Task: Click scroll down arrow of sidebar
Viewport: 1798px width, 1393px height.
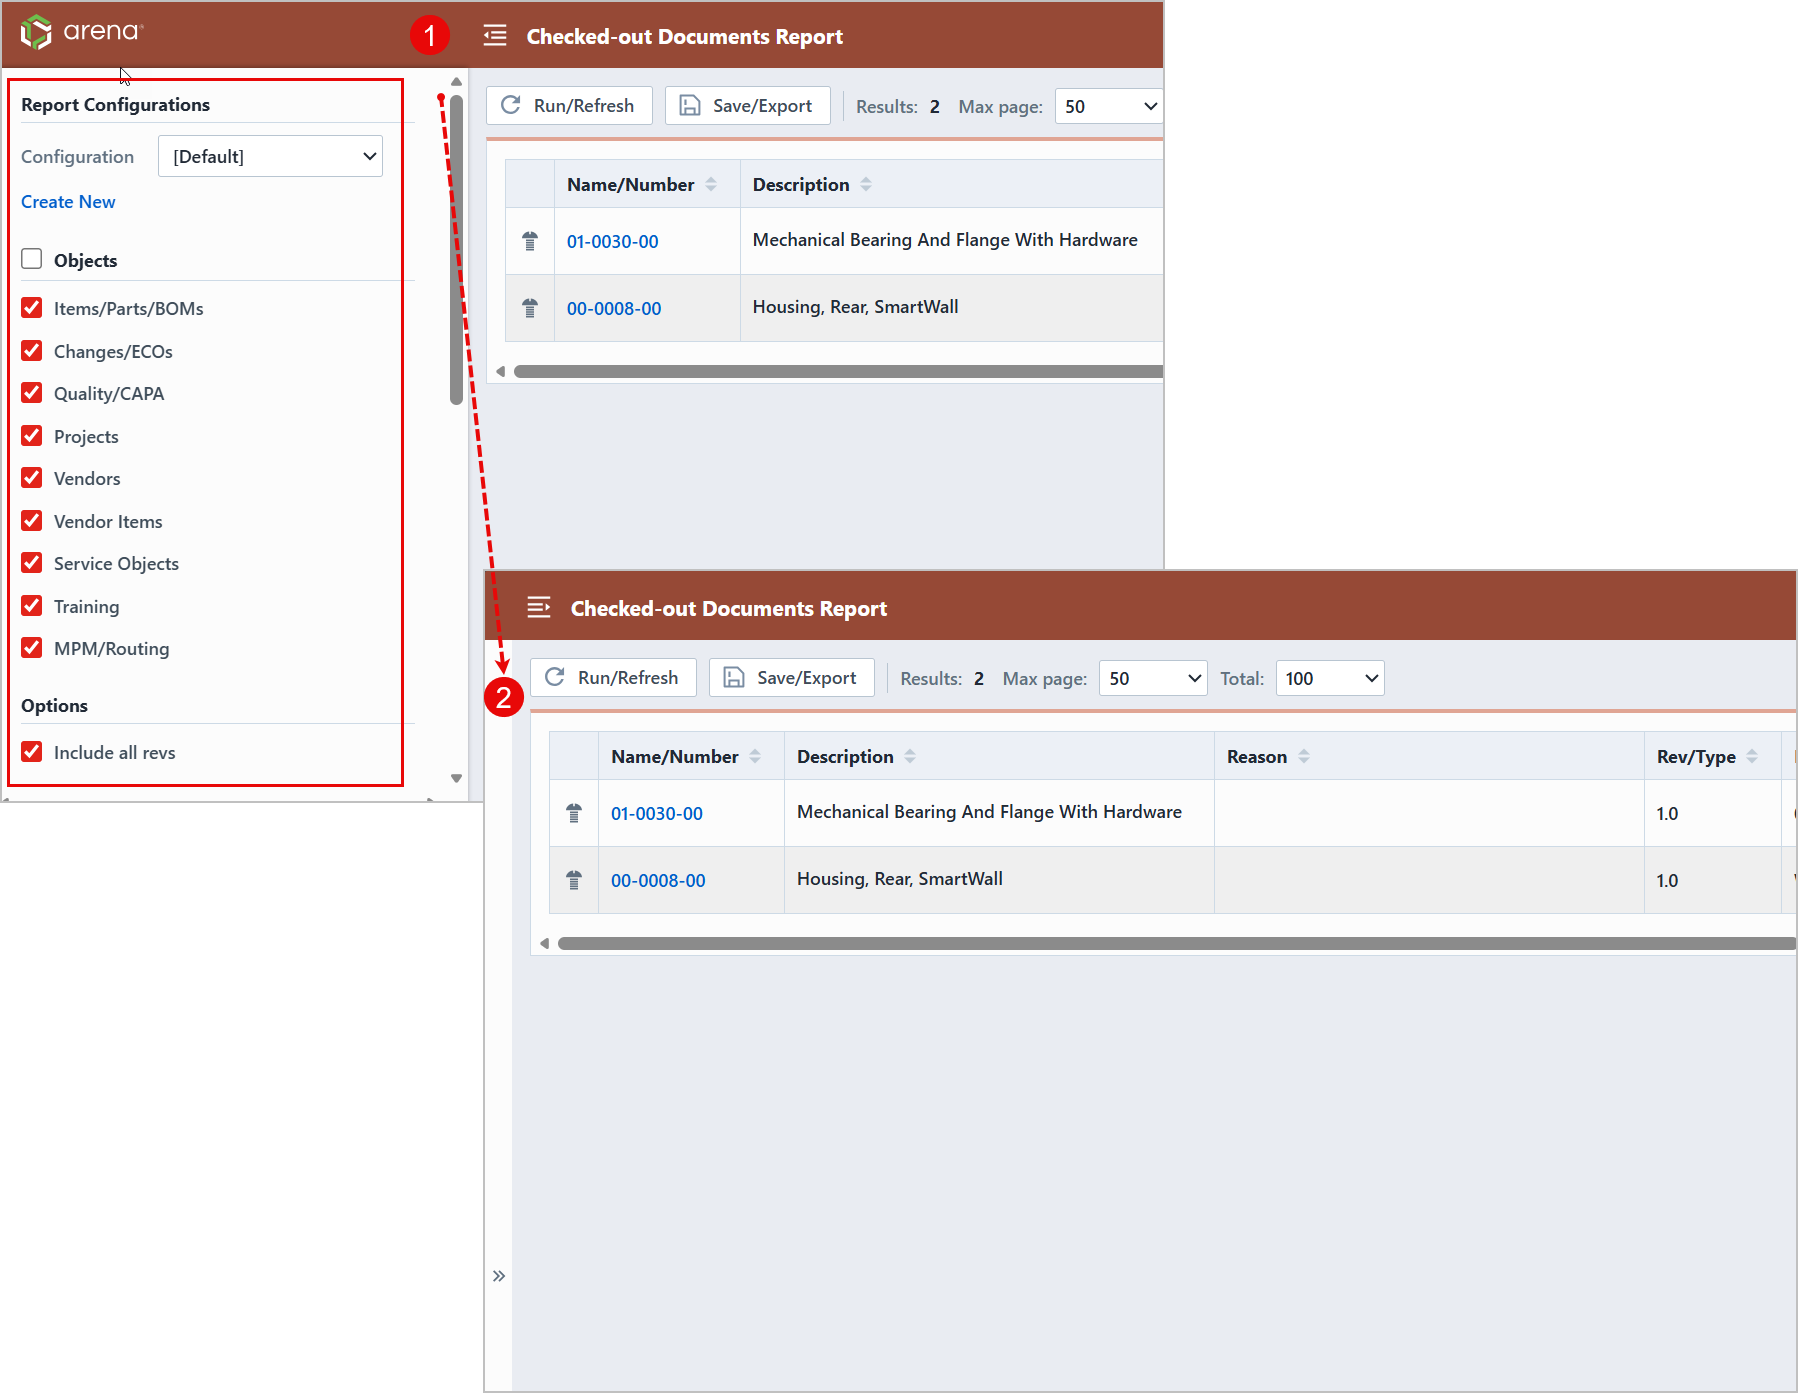Action: [456, 778]
